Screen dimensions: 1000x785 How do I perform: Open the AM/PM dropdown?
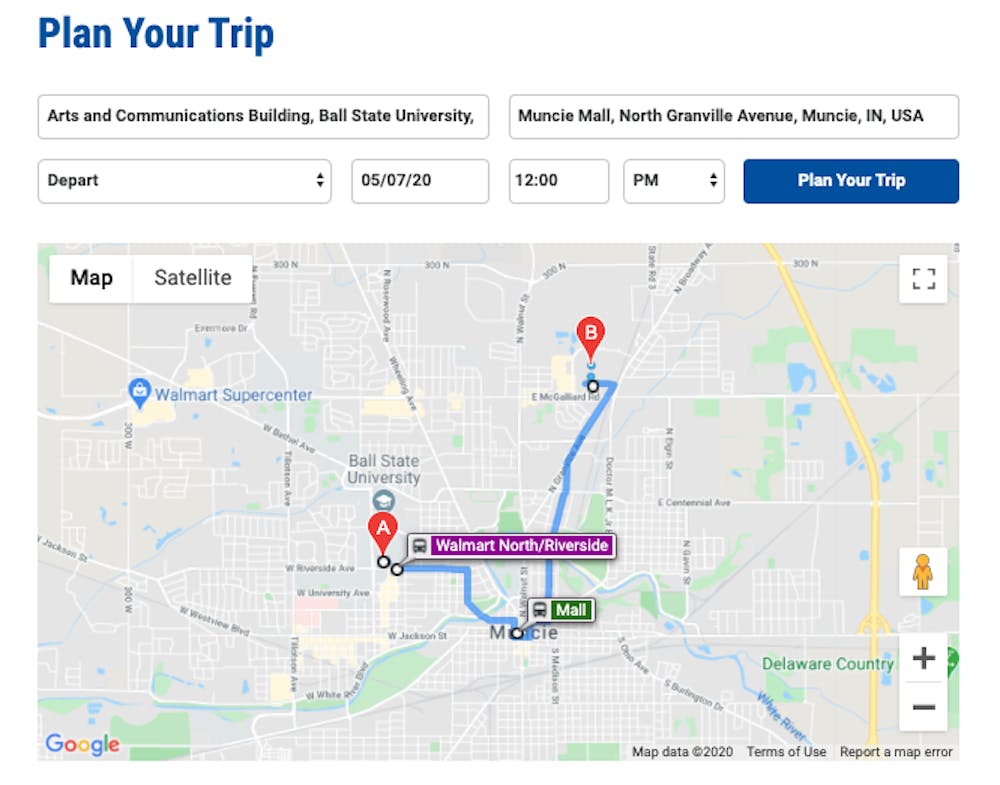(673, 181)
